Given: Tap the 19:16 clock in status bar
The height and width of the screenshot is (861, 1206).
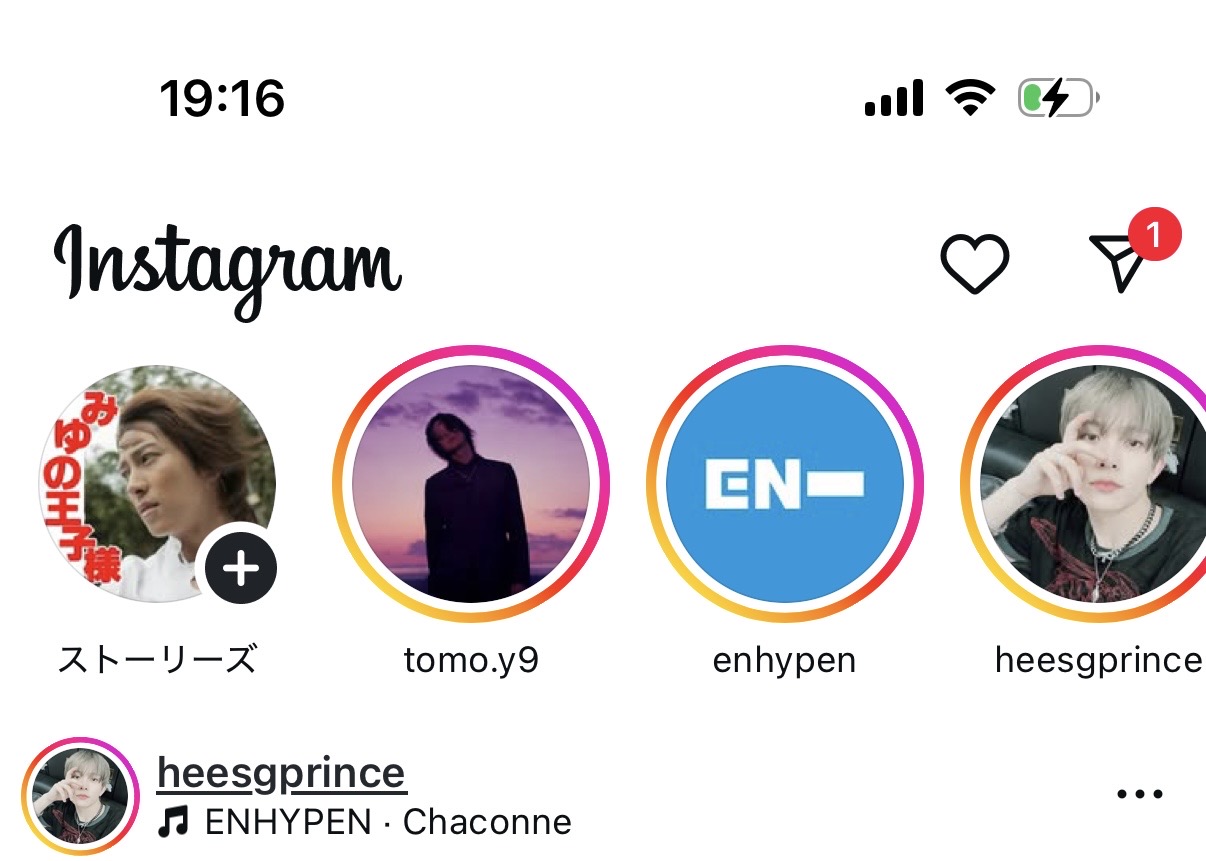Looking at the screenshot, I should [222, 99].
